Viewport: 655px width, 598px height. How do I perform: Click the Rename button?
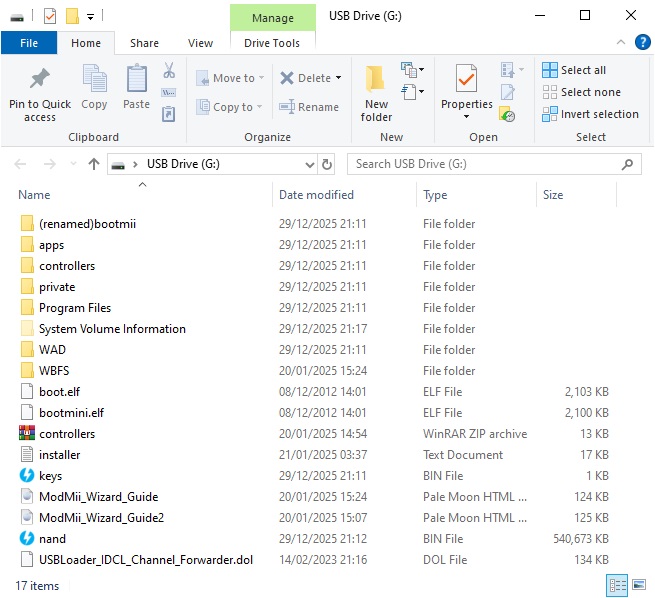click(x=309, y=107)
